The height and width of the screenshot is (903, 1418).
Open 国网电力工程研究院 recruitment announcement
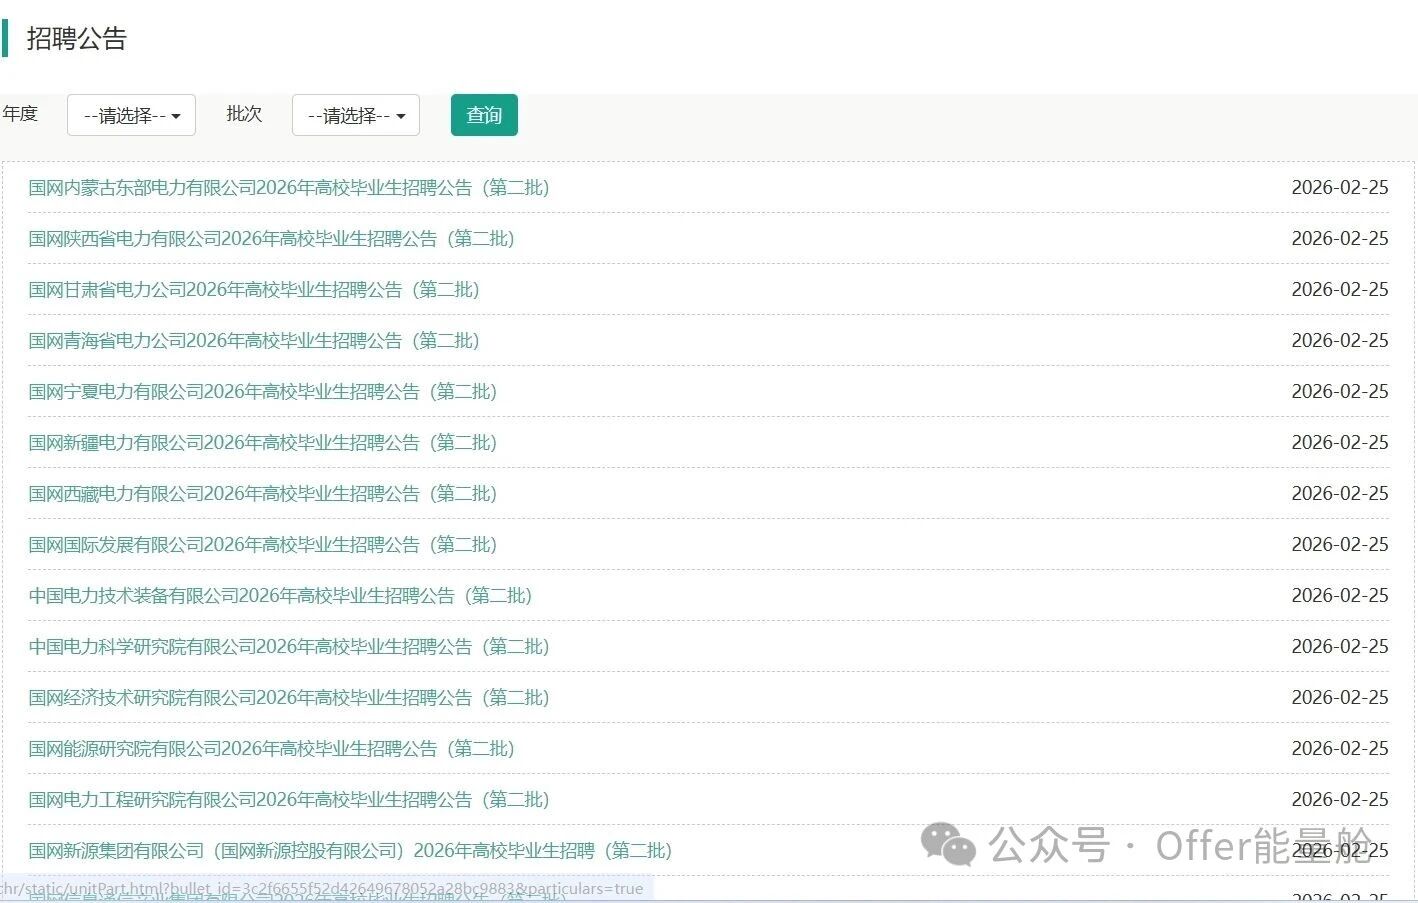point(288,800)
